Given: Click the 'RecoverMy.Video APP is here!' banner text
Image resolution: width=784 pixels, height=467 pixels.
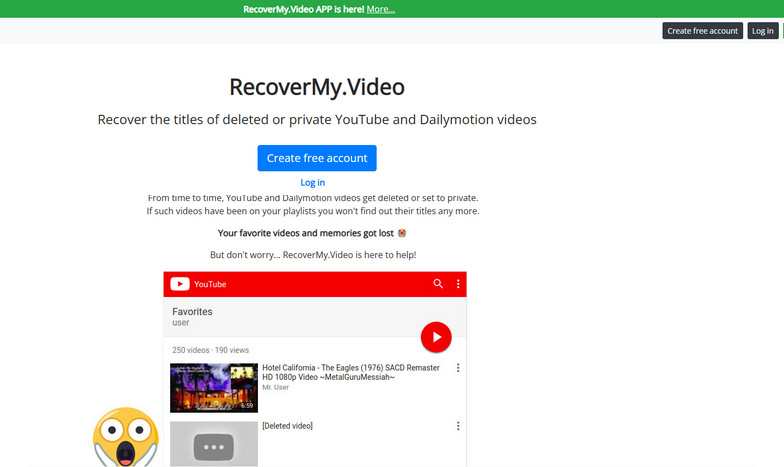Looking at the screenshot, I should (304, 9).
